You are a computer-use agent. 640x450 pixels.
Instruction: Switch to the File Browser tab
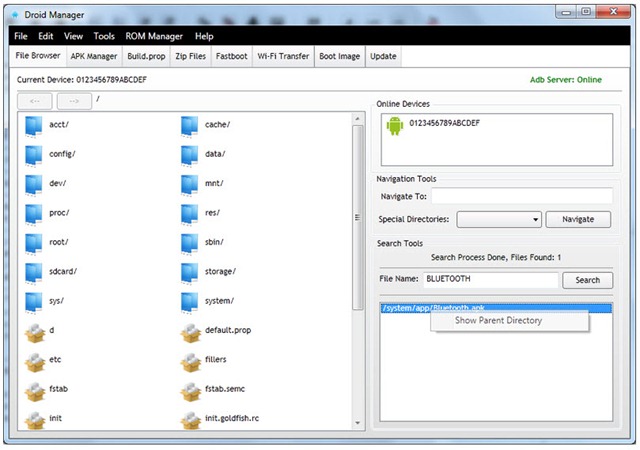[x=38, y=56]
